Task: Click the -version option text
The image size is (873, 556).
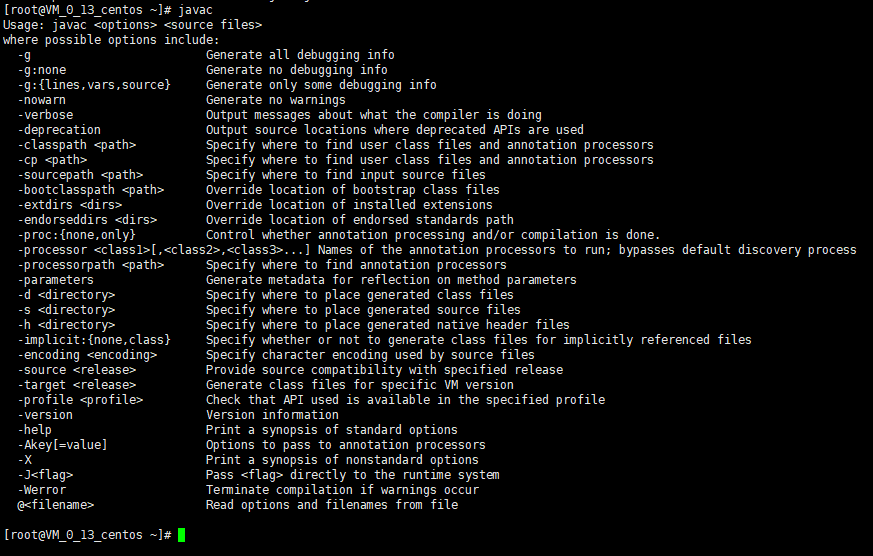Action: (x=45, y=415)
